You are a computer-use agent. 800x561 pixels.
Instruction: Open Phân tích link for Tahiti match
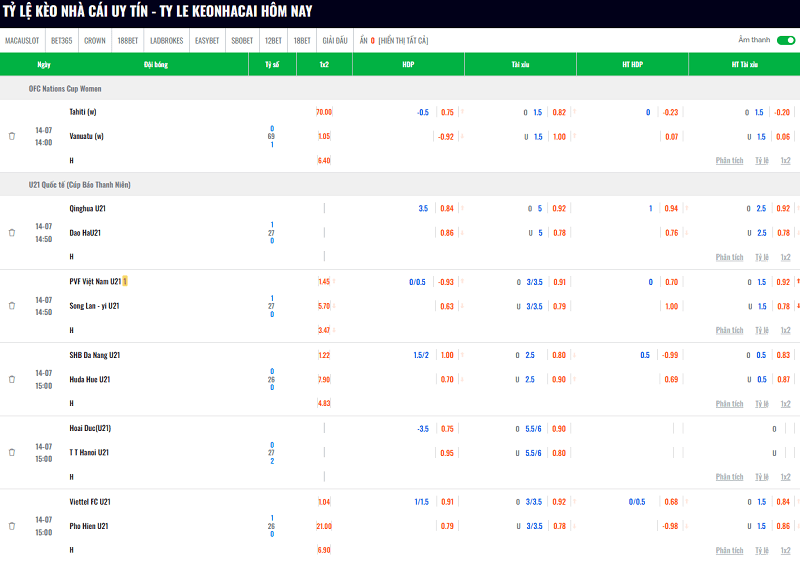pyautogui.click(x=729, y=161)
